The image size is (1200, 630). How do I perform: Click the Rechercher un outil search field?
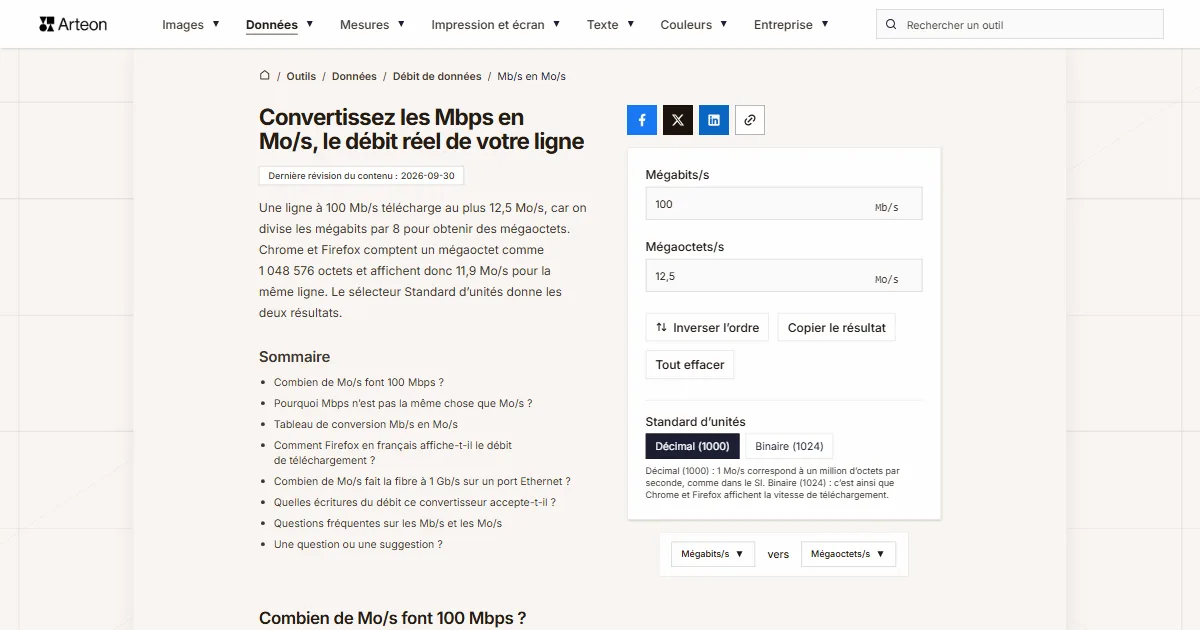click(x=1020, y=24)
